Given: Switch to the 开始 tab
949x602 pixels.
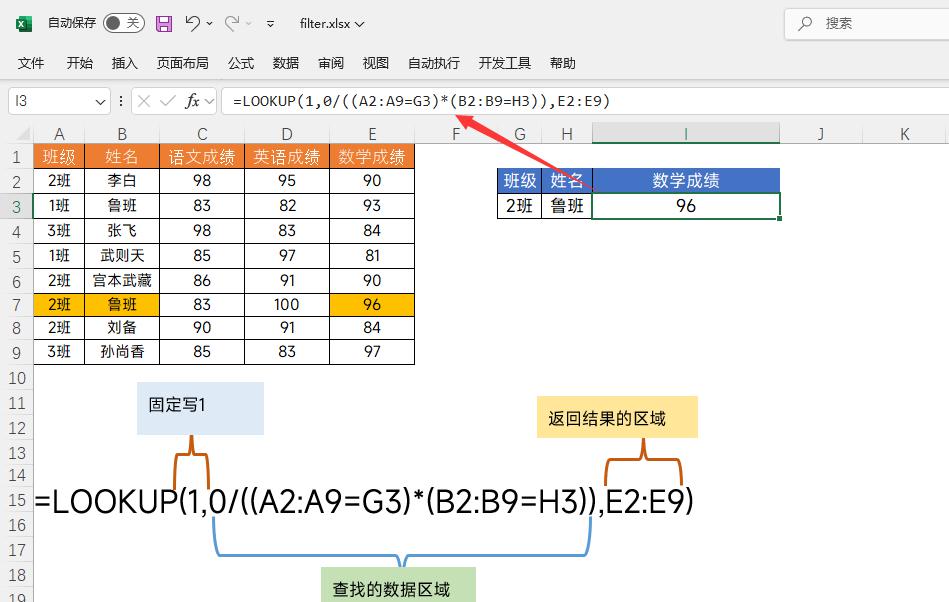Looking at the screenshot, I should point(79,63).
